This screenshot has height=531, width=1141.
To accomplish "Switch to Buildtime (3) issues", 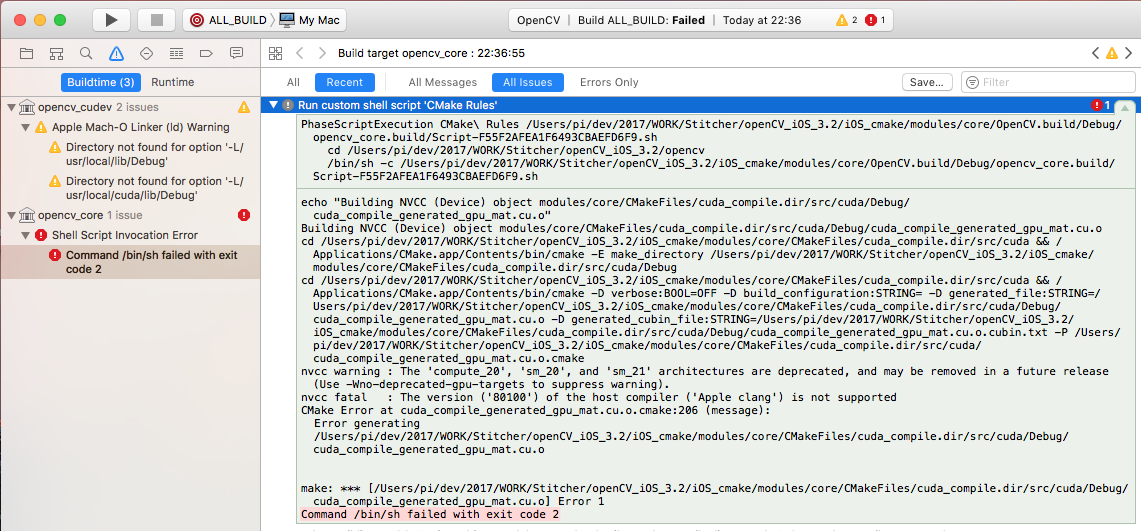I will pos(100,82).
